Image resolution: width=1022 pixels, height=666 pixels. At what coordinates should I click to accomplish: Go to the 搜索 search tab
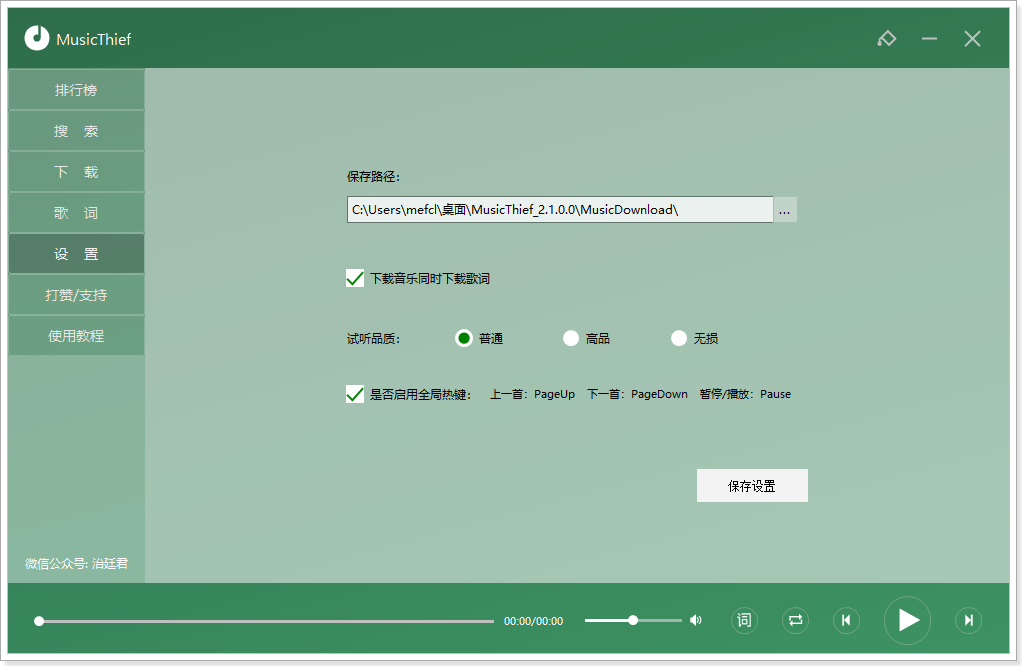(76, 131)
